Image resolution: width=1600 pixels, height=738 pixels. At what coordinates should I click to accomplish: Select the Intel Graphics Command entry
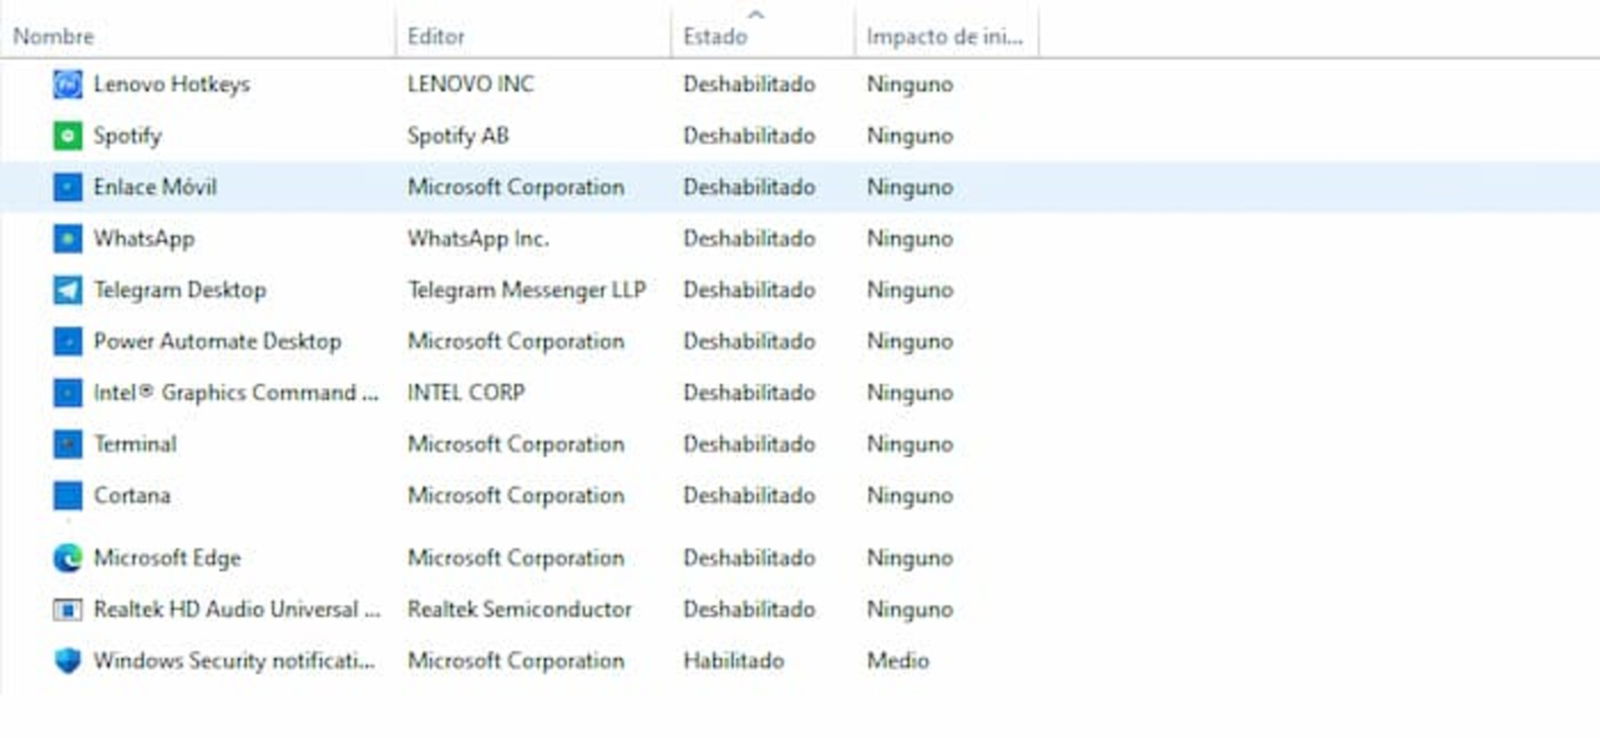[236, 393]
